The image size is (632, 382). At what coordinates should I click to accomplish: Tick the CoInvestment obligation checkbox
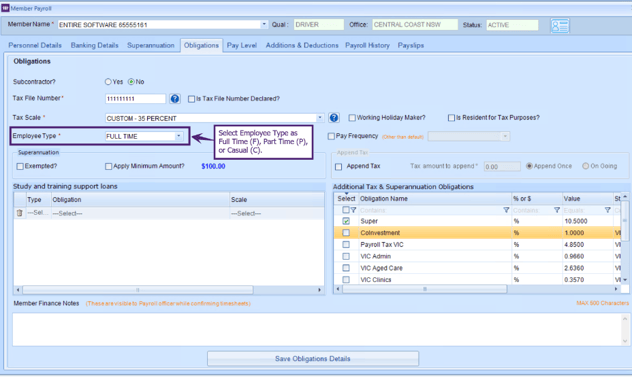click(346, 233)
